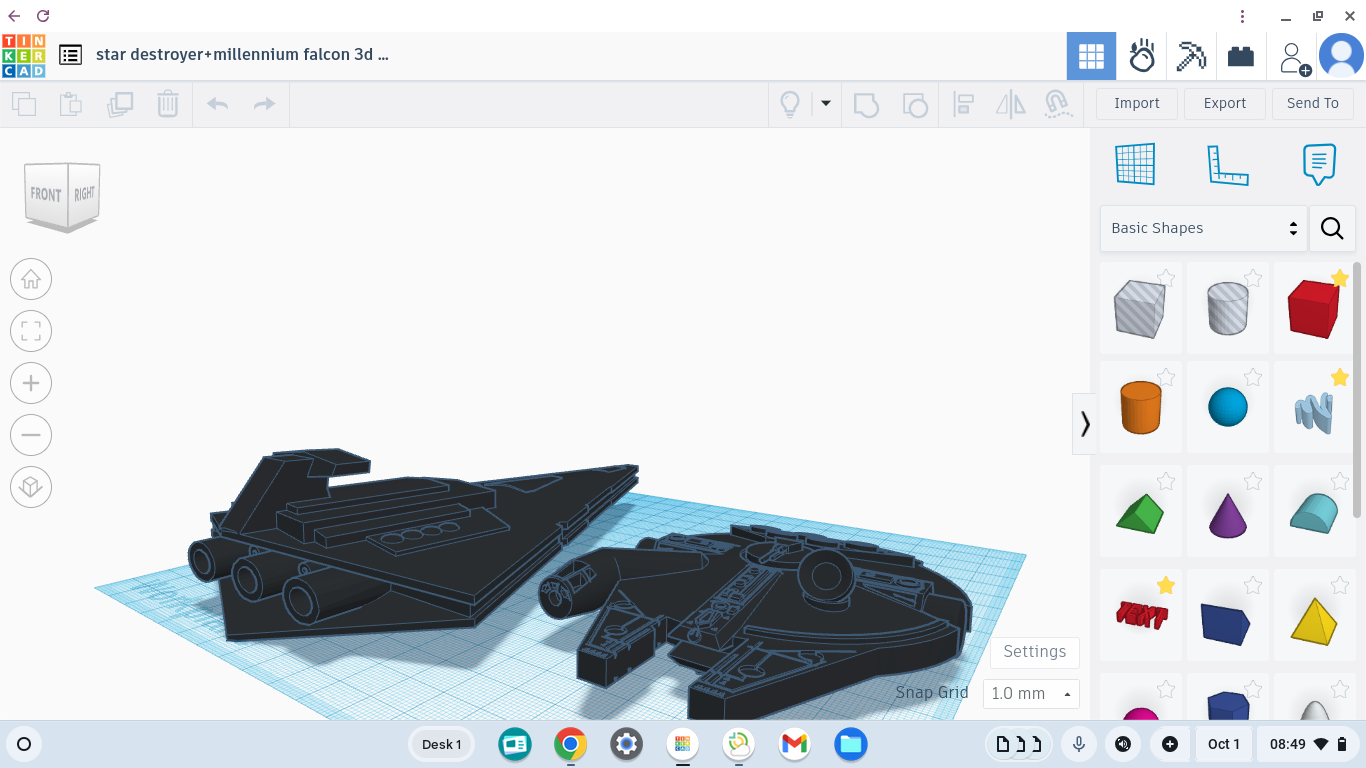Invite people to design icon
This screenshot has width=1366, height=768.
pyautogui.click(x=1295, y=58)
